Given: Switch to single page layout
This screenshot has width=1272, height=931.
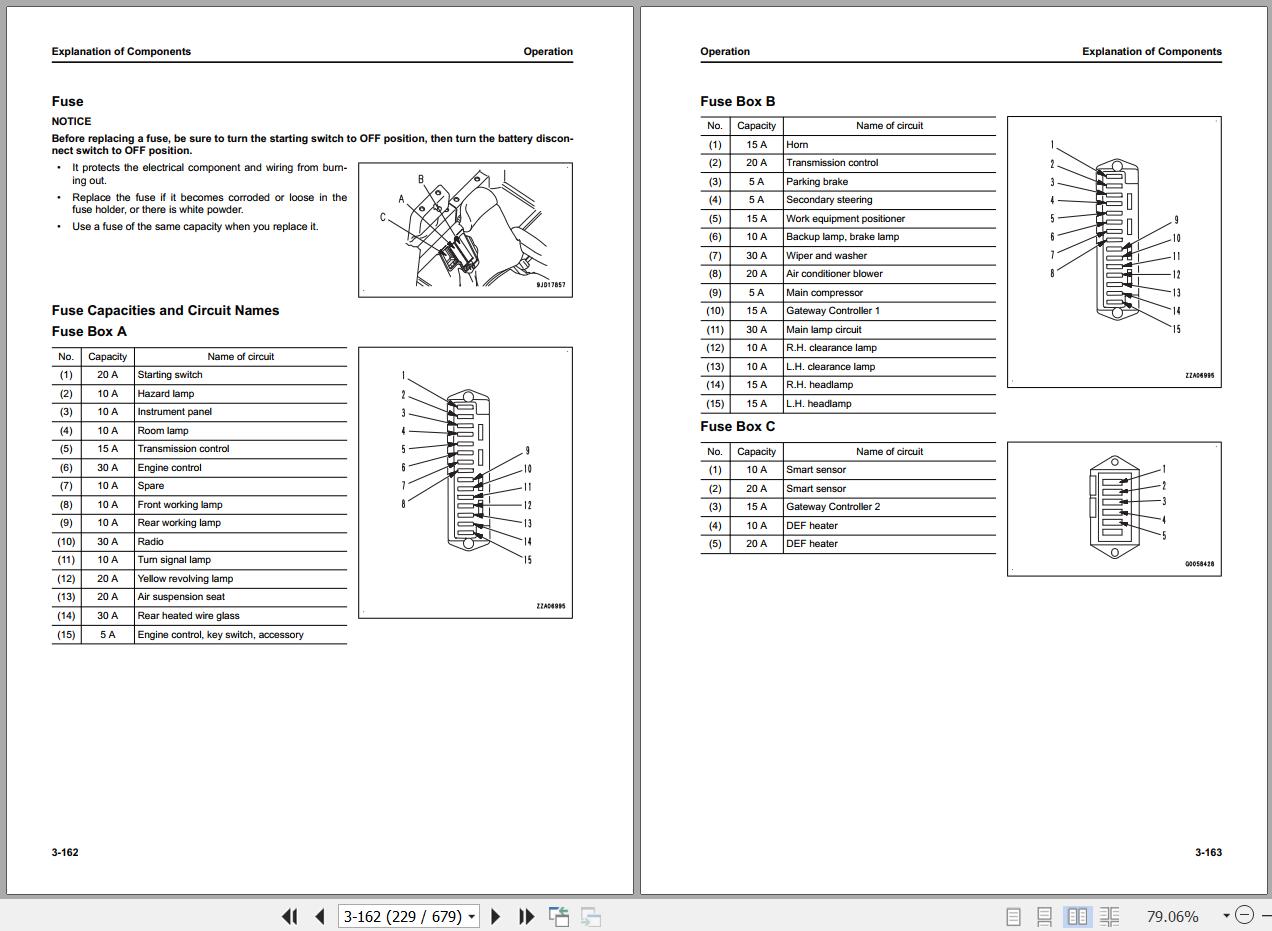Looking at the screenshot, I should (1013, 916).
